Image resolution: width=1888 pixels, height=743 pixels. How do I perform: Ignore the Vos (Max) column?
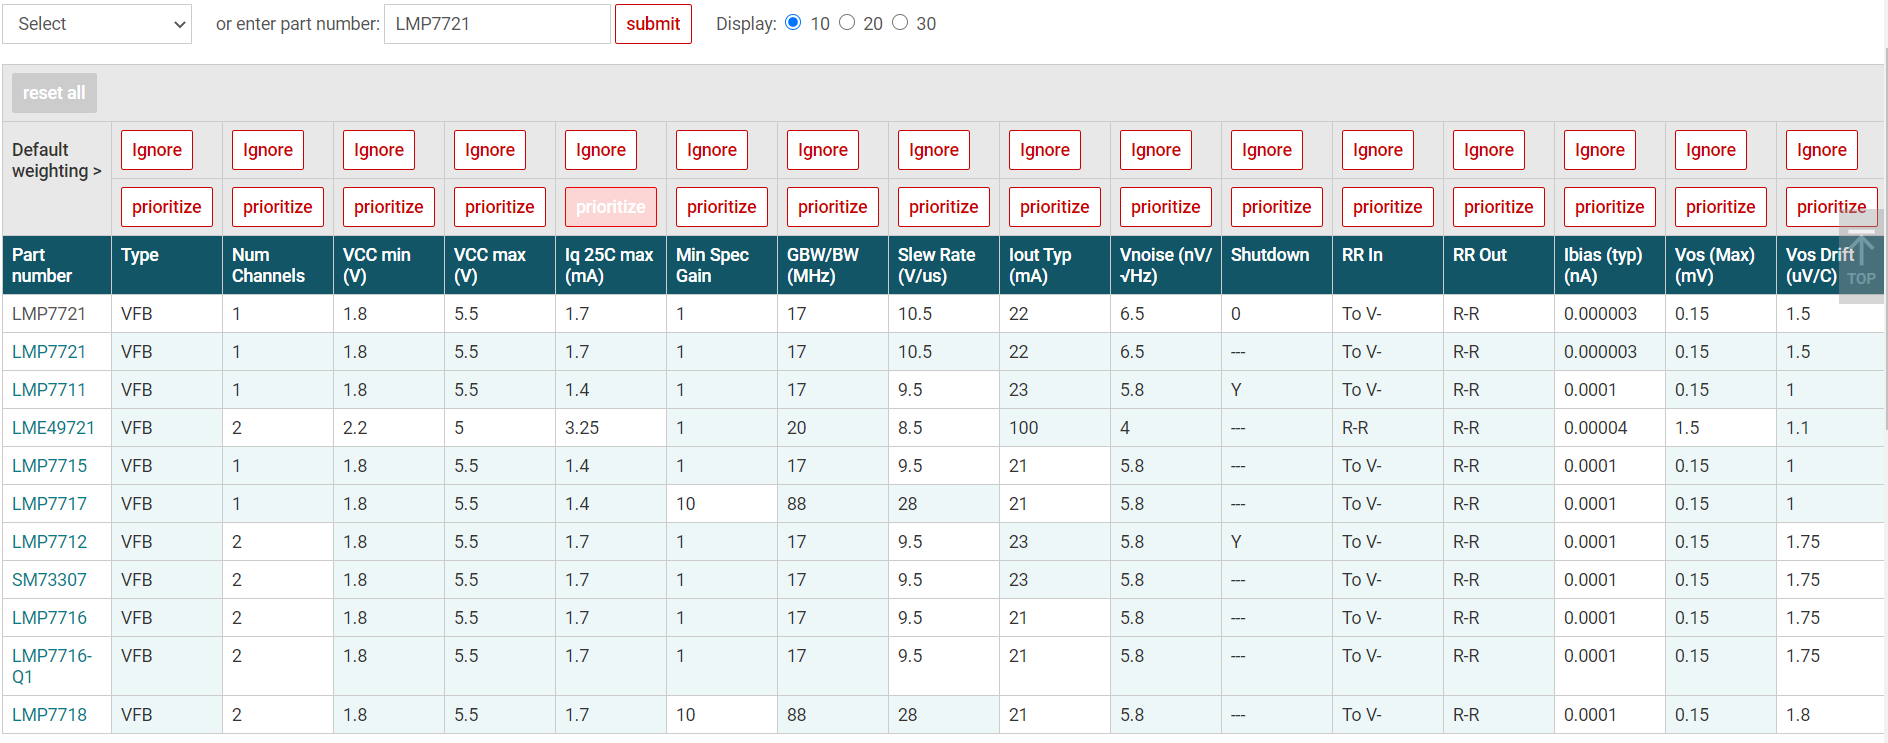click(x=1711, y=150)
